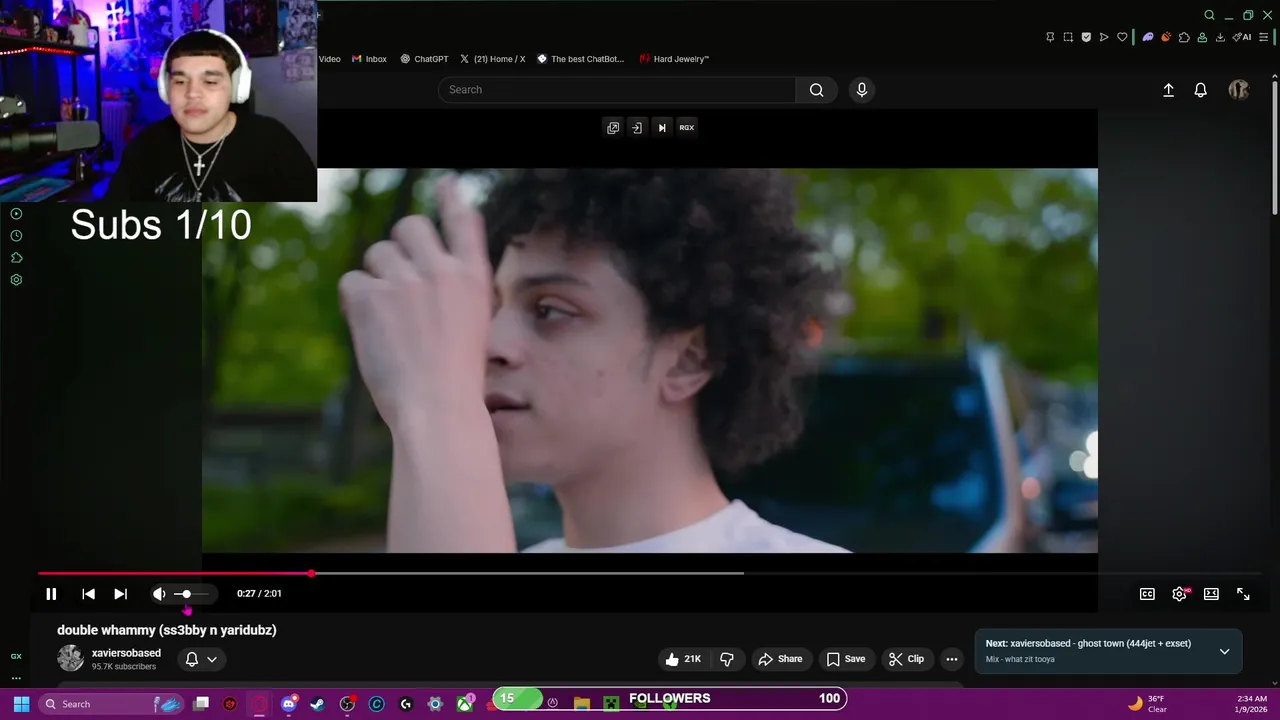
Task: Open the YouTube account avatar menu
Action: tap(1239, 90)
